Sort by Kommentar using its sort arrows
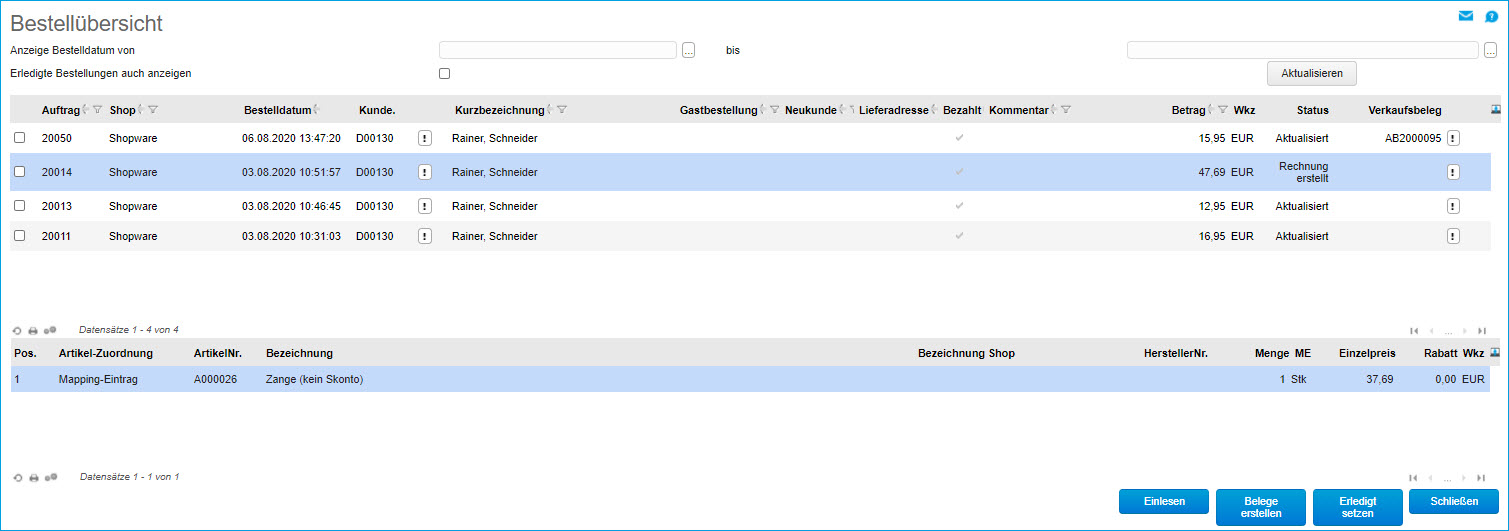1509x531 pixels. tap(1054, 110)
